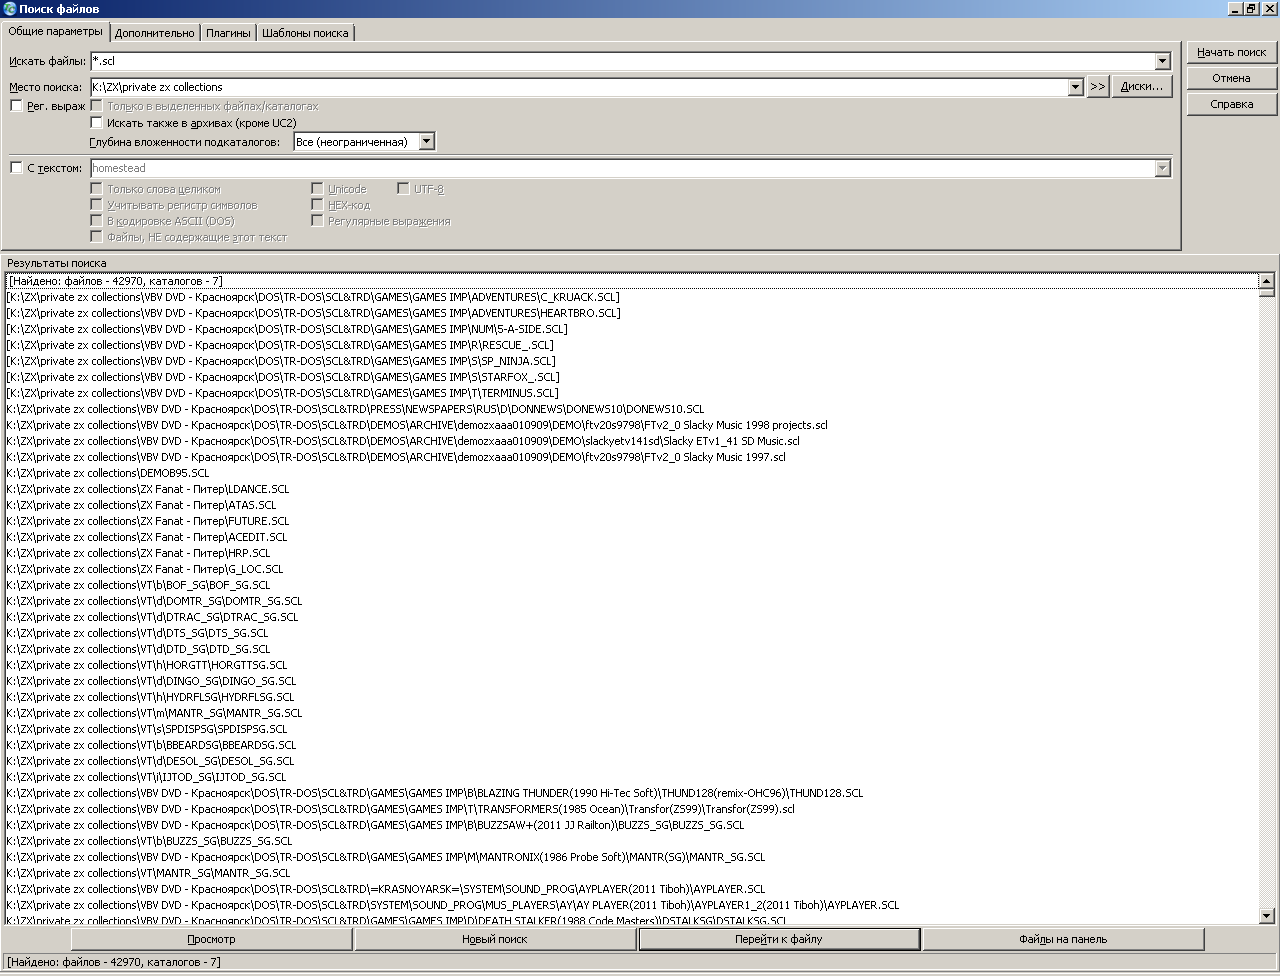The height and width of the screenshot is (976, 1280).
Task: Restore the window using title bar button
Action: pyautogui.click(x=1251, y=9)
